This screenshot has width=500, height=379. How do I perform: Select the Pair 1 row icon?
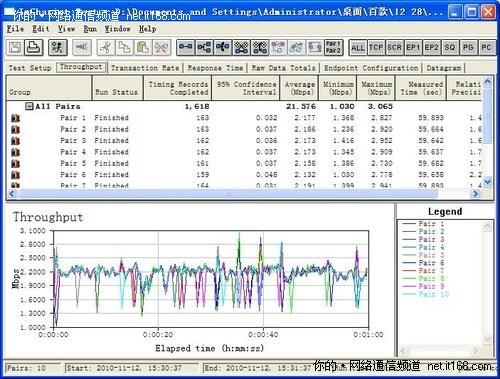15,118
